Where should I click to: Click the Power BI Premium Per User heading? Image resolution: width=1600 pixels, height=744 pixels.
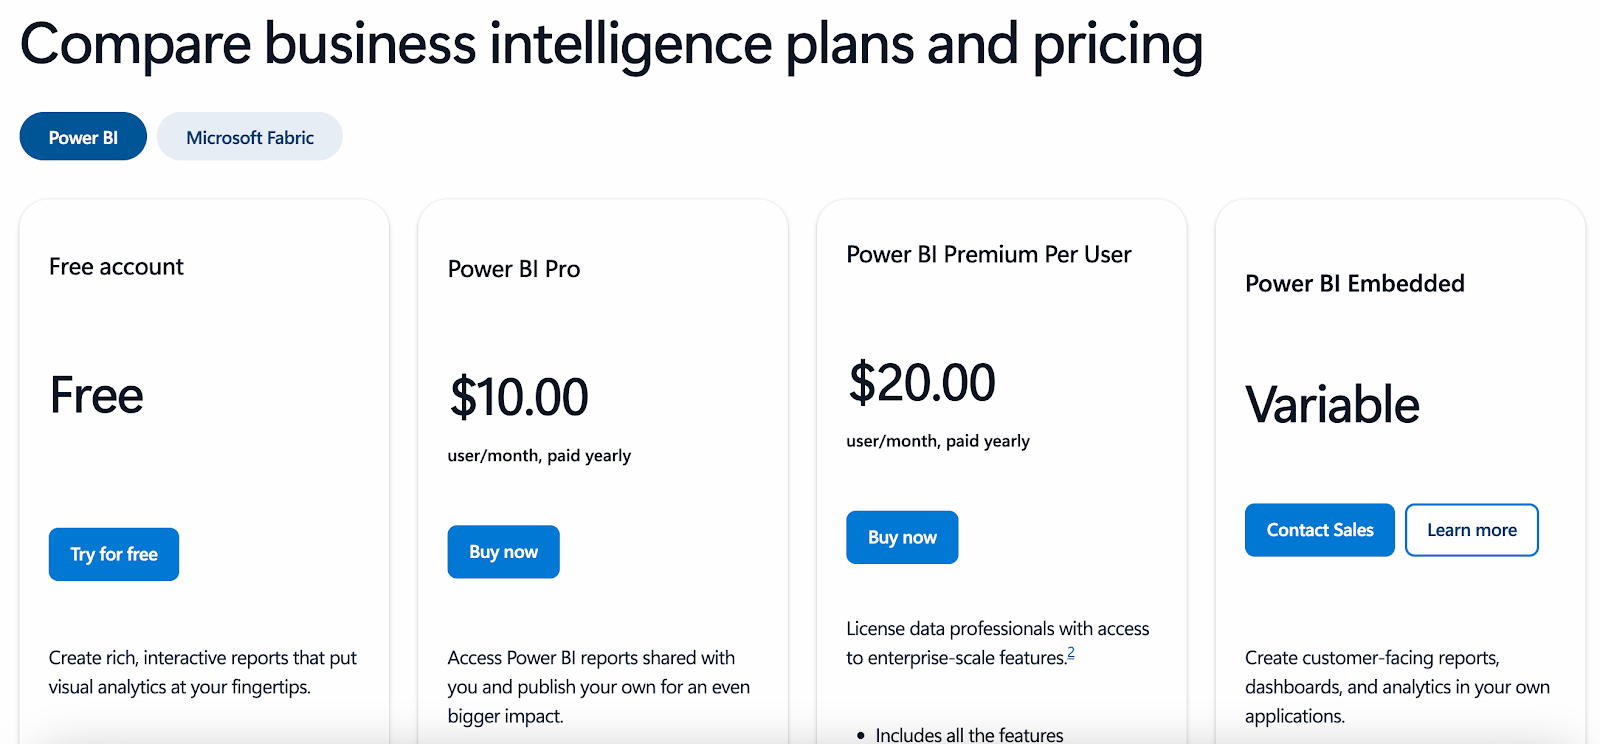(989, 255)
